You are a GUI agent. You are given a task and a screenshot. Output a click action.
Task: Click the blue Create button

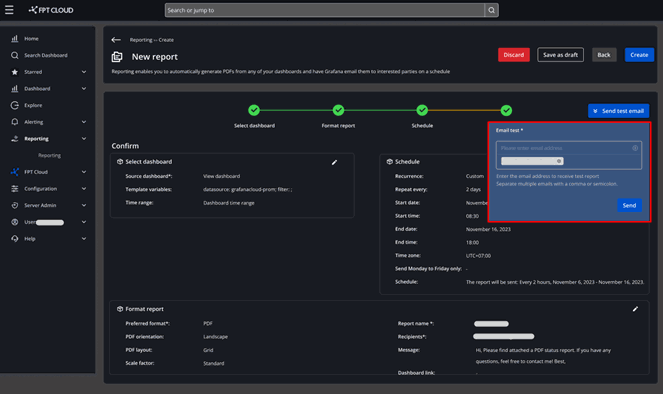pyautogui.click(x=639, y=55)
